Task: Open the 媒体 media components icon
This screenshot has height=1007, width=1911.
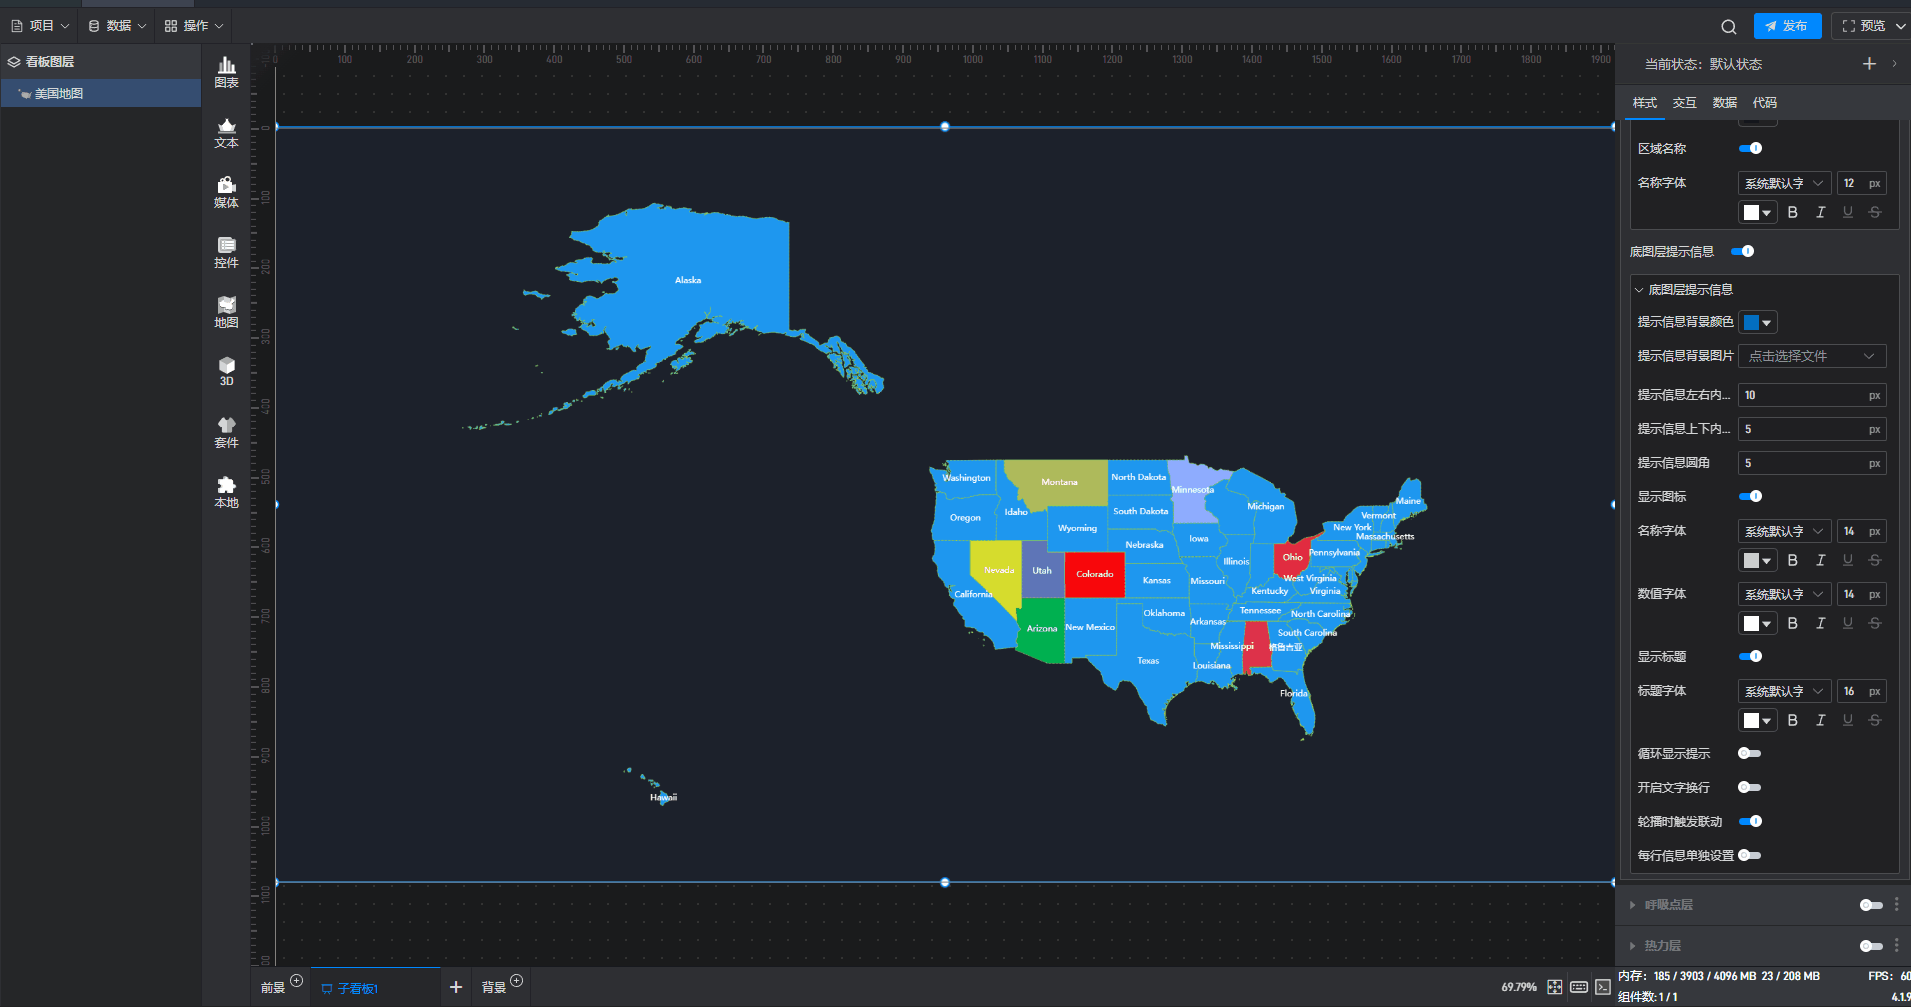Action: click(x=227, y=192)
